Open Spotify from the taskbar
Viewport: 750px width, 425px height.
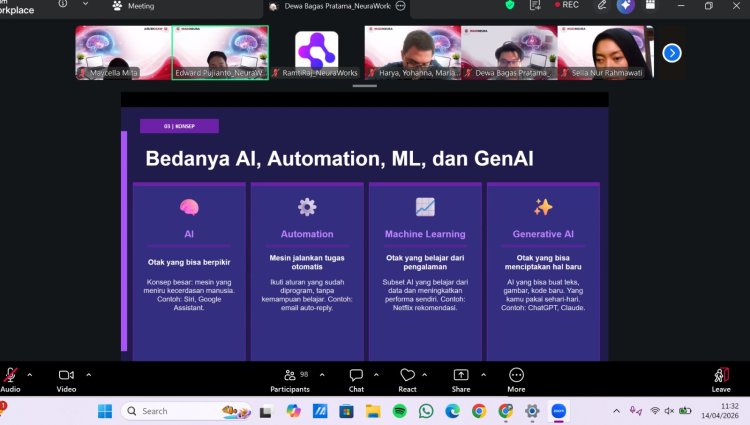[x=399, y=411]
